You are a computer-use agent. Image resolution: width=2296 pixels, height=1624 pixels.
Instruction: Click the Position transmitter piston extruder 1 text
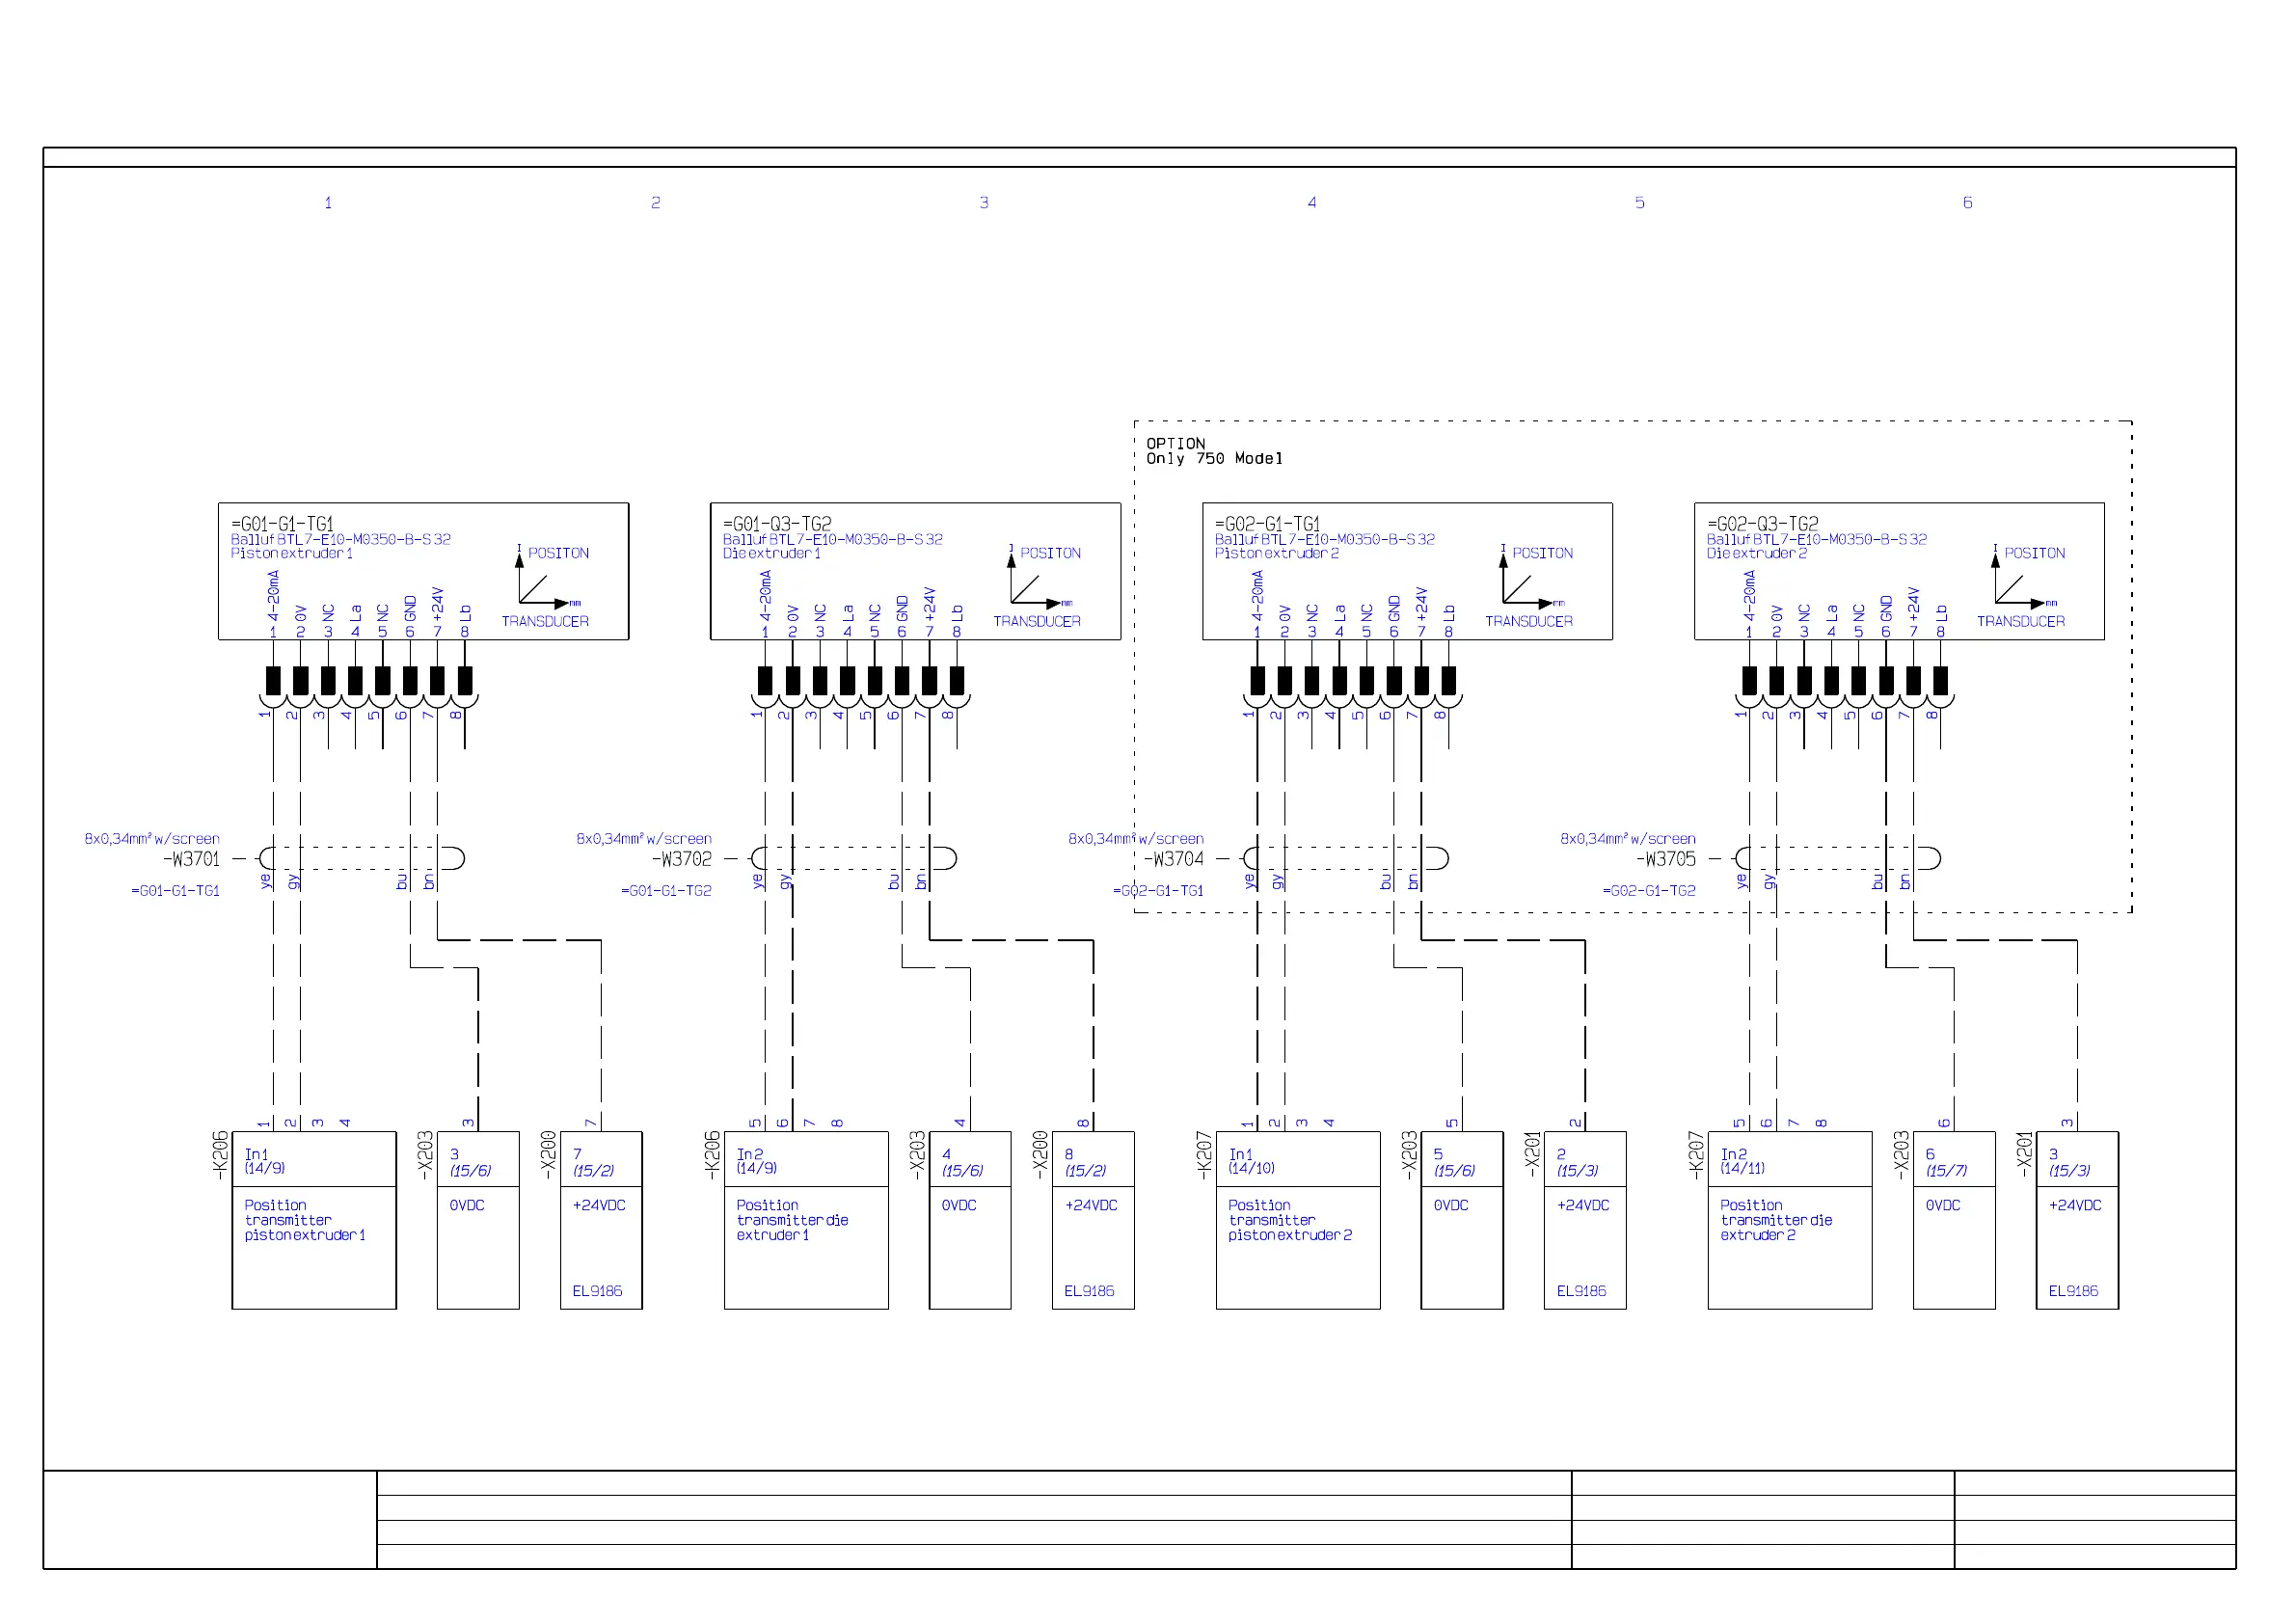304,1220
